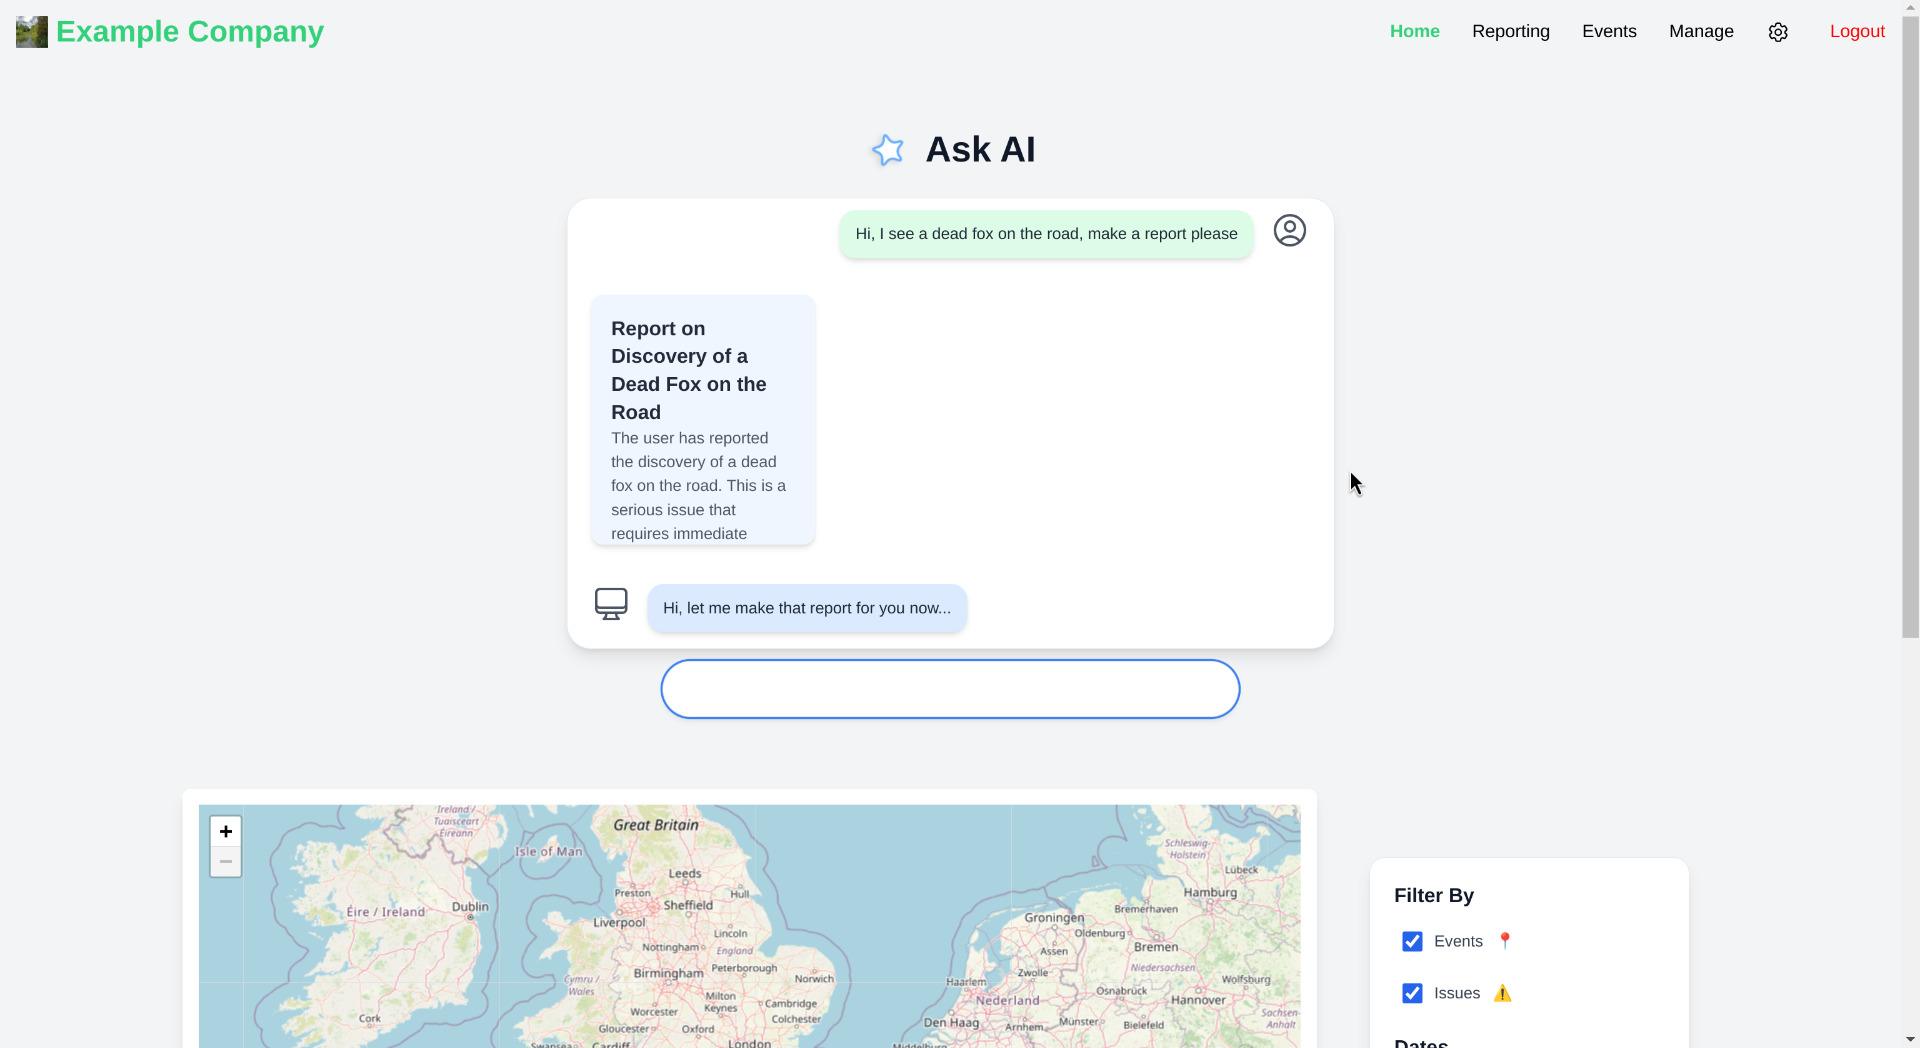Zoom out on the map
Image resolution: width=1920 pixels, height=1048 pixels.
[225, 861]
